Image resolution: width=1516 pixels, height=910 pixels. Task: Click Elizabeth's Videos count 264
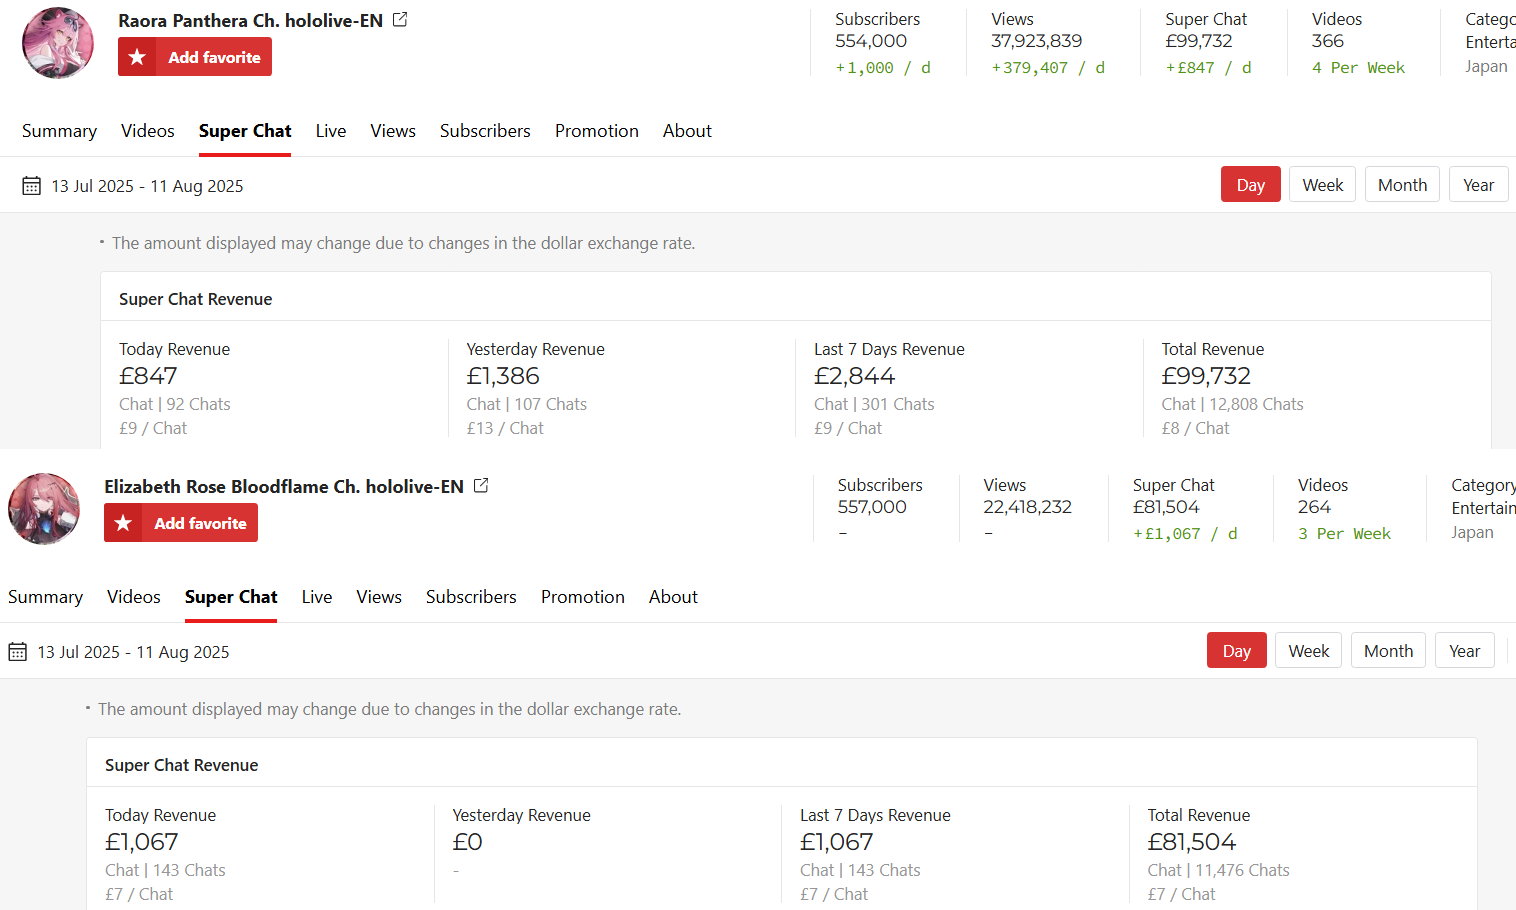pyautogui.click(x=1314, y=507)
